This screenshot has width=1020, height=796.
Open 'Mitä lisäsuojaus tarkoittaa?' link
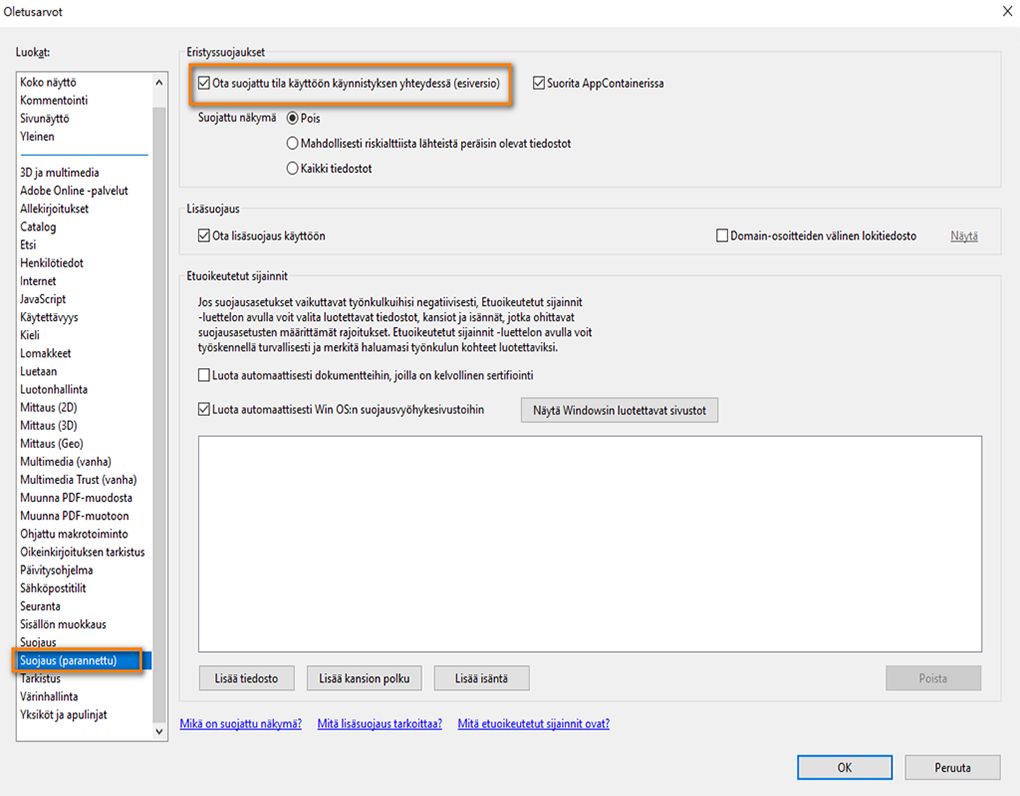(380, 724)
